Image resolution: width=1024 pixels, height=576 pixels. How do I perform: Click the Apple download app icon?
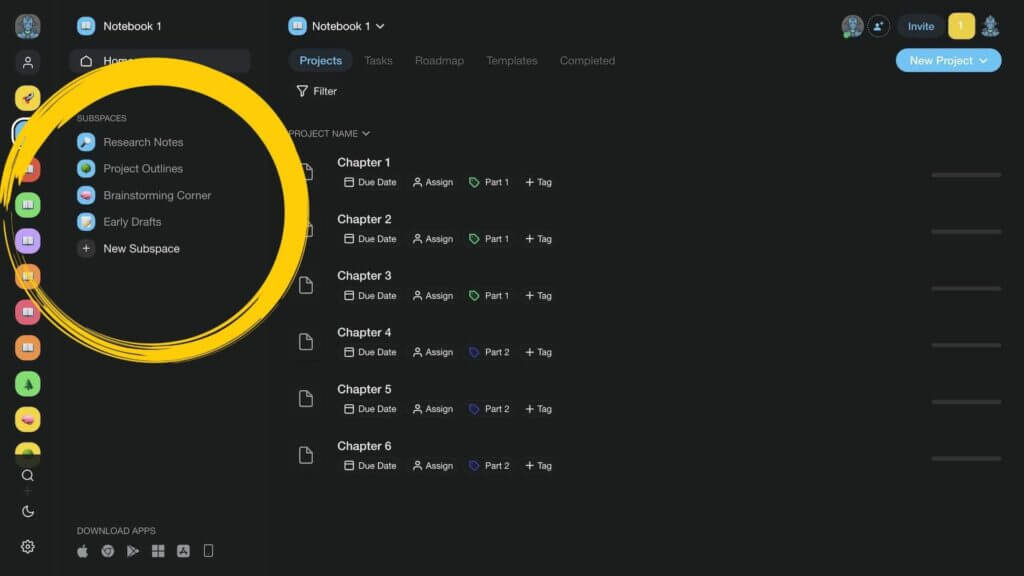83,551
